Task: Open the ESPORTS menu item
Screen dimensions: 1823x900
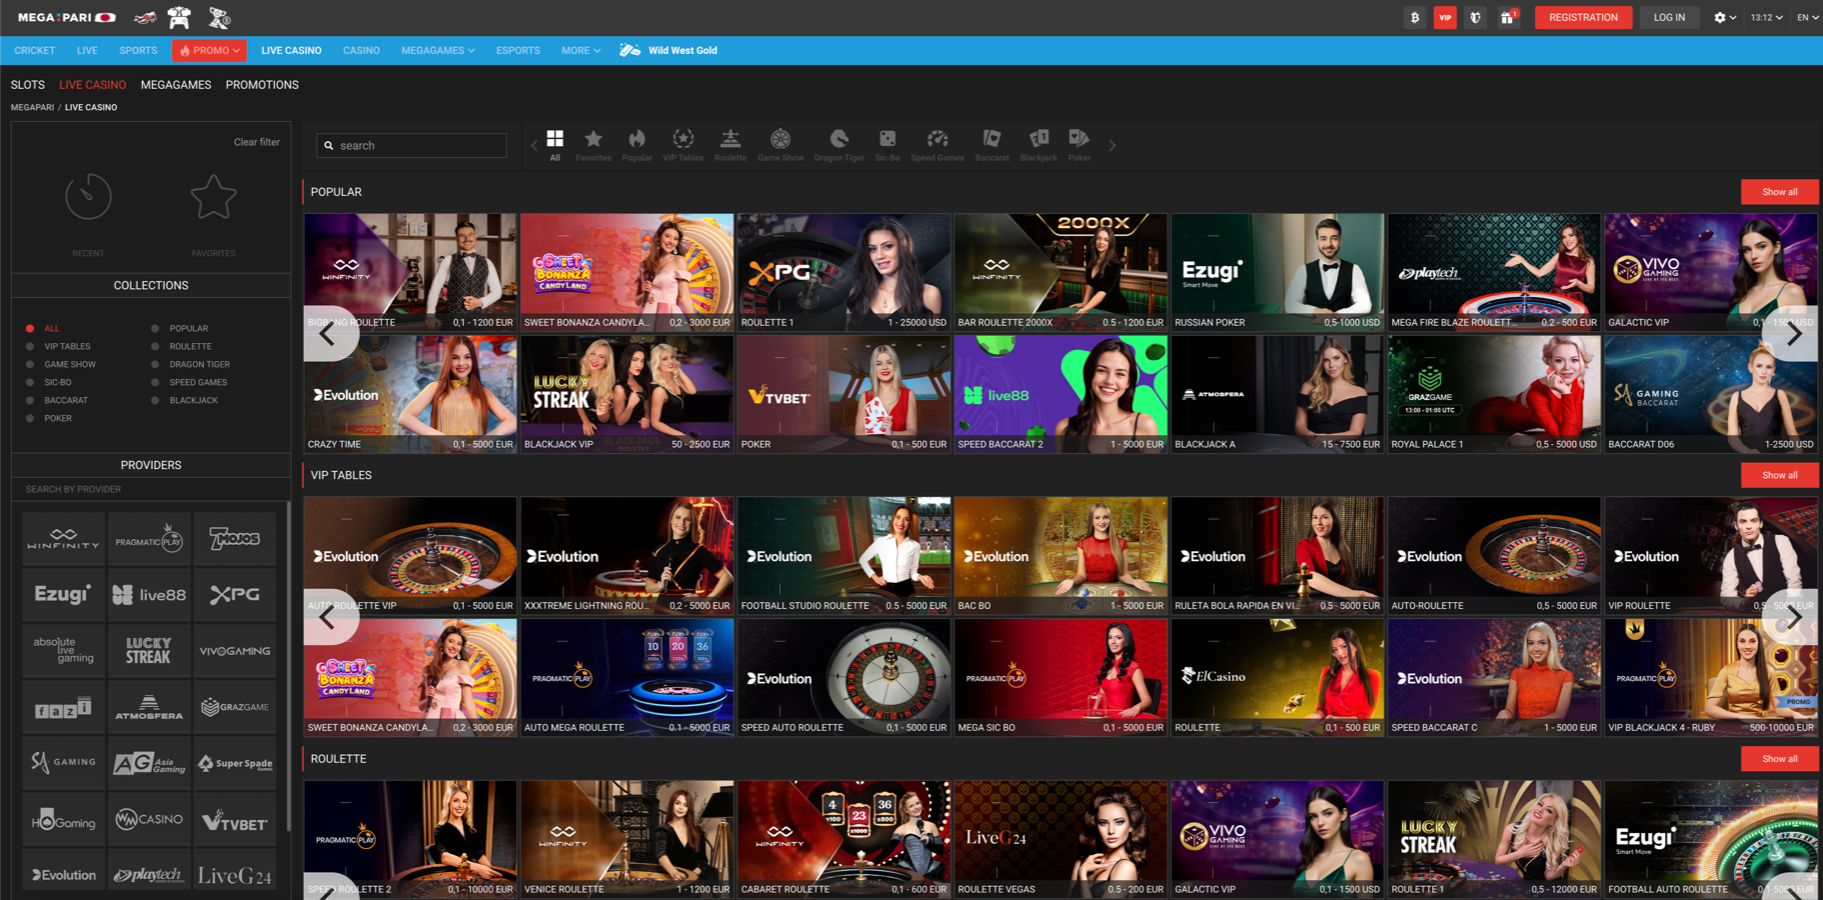Action: point(518,50)
